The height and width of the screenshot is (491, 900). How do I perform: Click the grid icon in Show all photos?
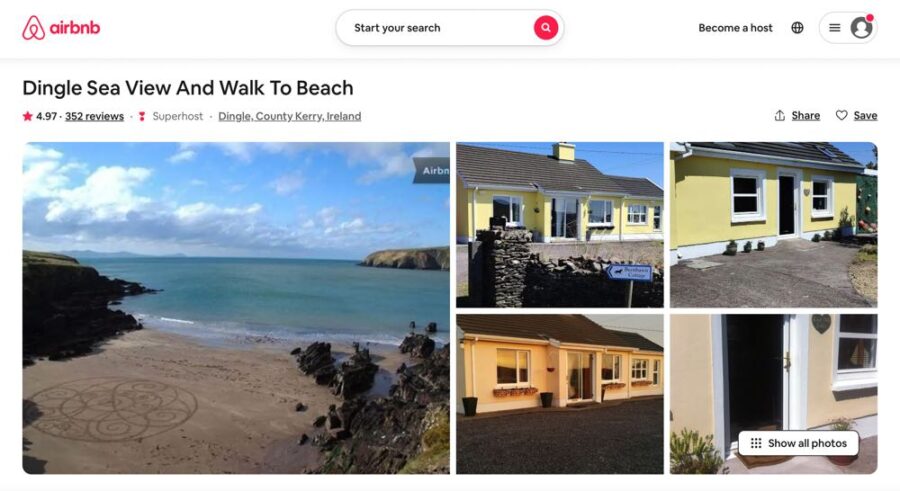click(x=756, y=443)
